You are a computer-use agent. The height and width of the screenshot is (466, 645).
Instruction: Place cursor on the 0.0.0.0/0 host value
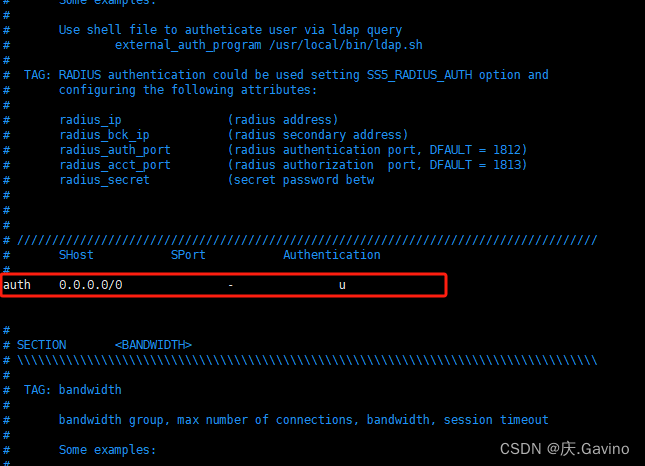click(90, 285)
